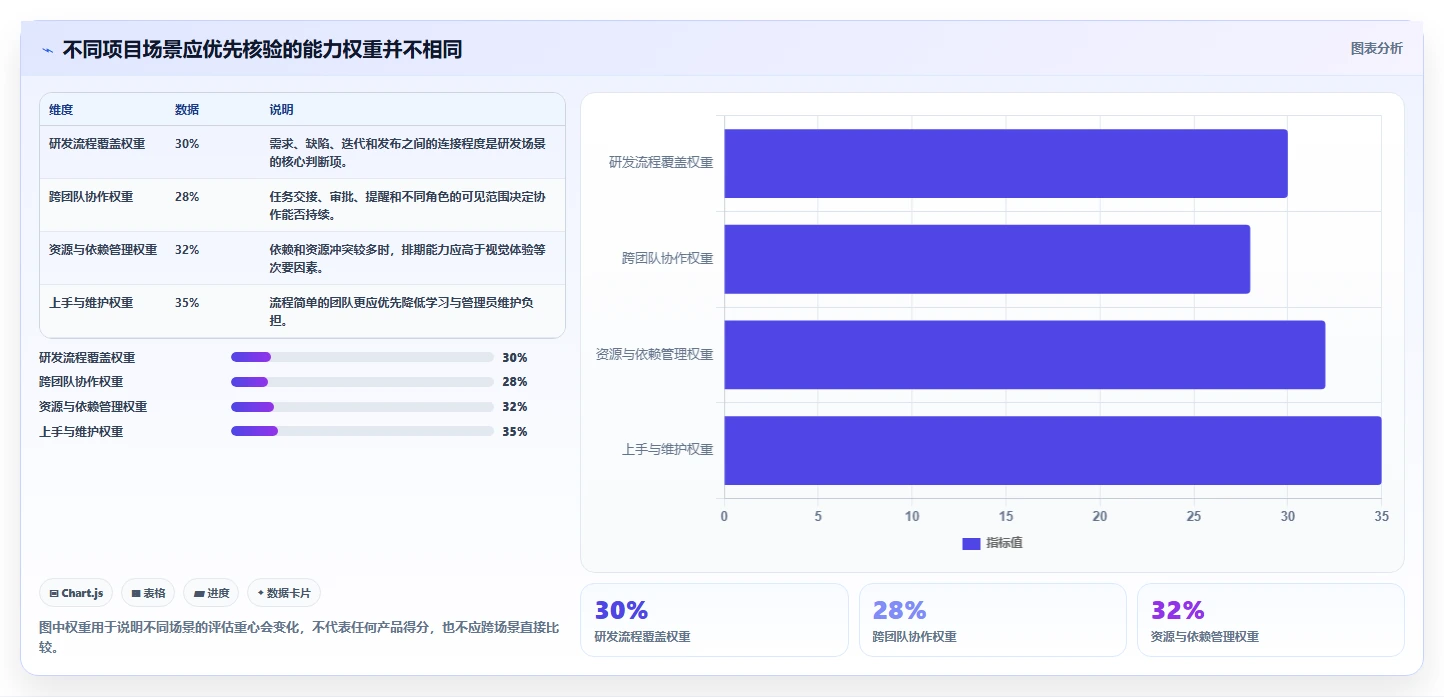Click the x-axis tick labeled 35
Image resolution: width=1444 pixels, height=697 pixels.
pos(1382,516)
